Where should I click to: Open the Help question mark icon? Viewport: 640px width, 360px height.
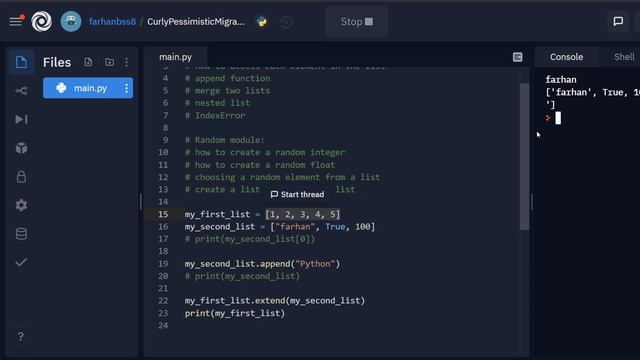(x=20, y=337)
